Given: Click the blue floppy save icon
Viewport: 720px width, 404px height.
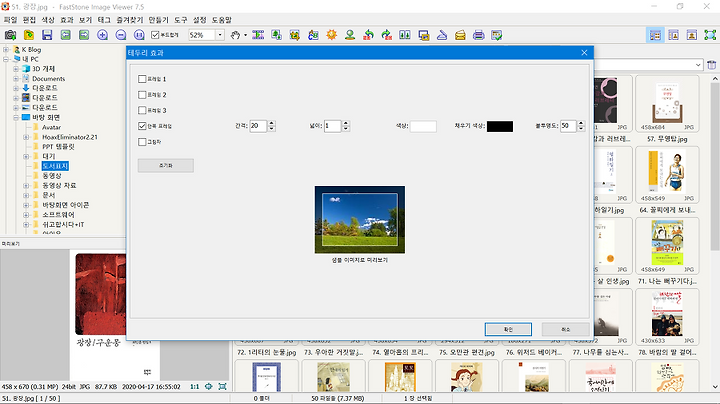Looking at the screenshot, I should [47, 35].
